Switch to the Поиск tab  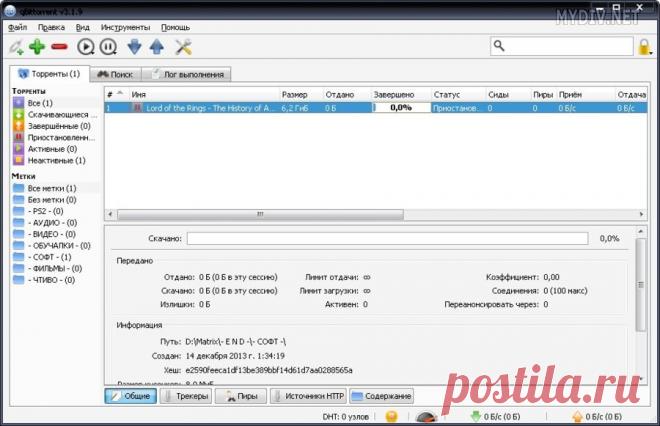tap(114, 74)
